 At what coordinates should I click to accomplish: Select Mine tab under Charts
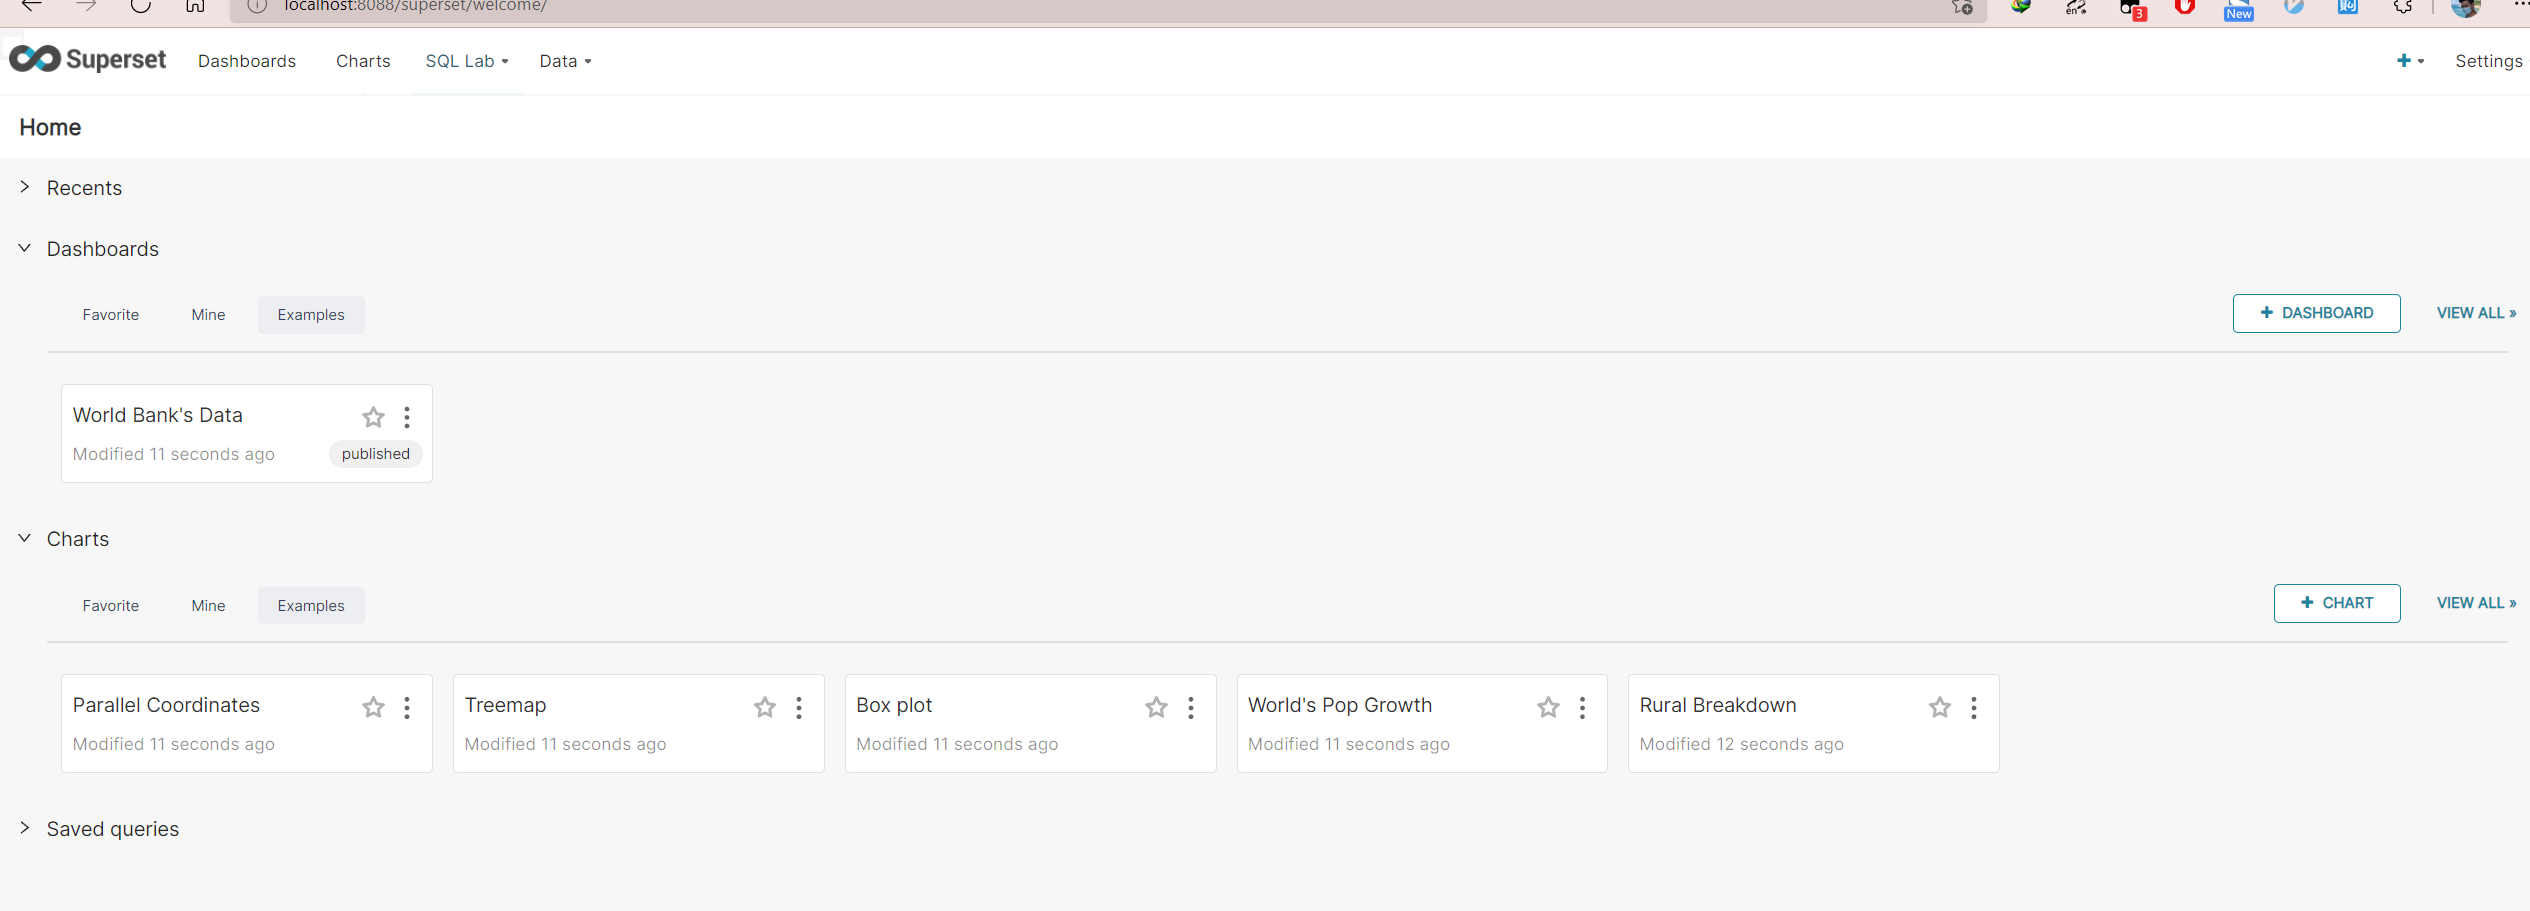point(208,606)
